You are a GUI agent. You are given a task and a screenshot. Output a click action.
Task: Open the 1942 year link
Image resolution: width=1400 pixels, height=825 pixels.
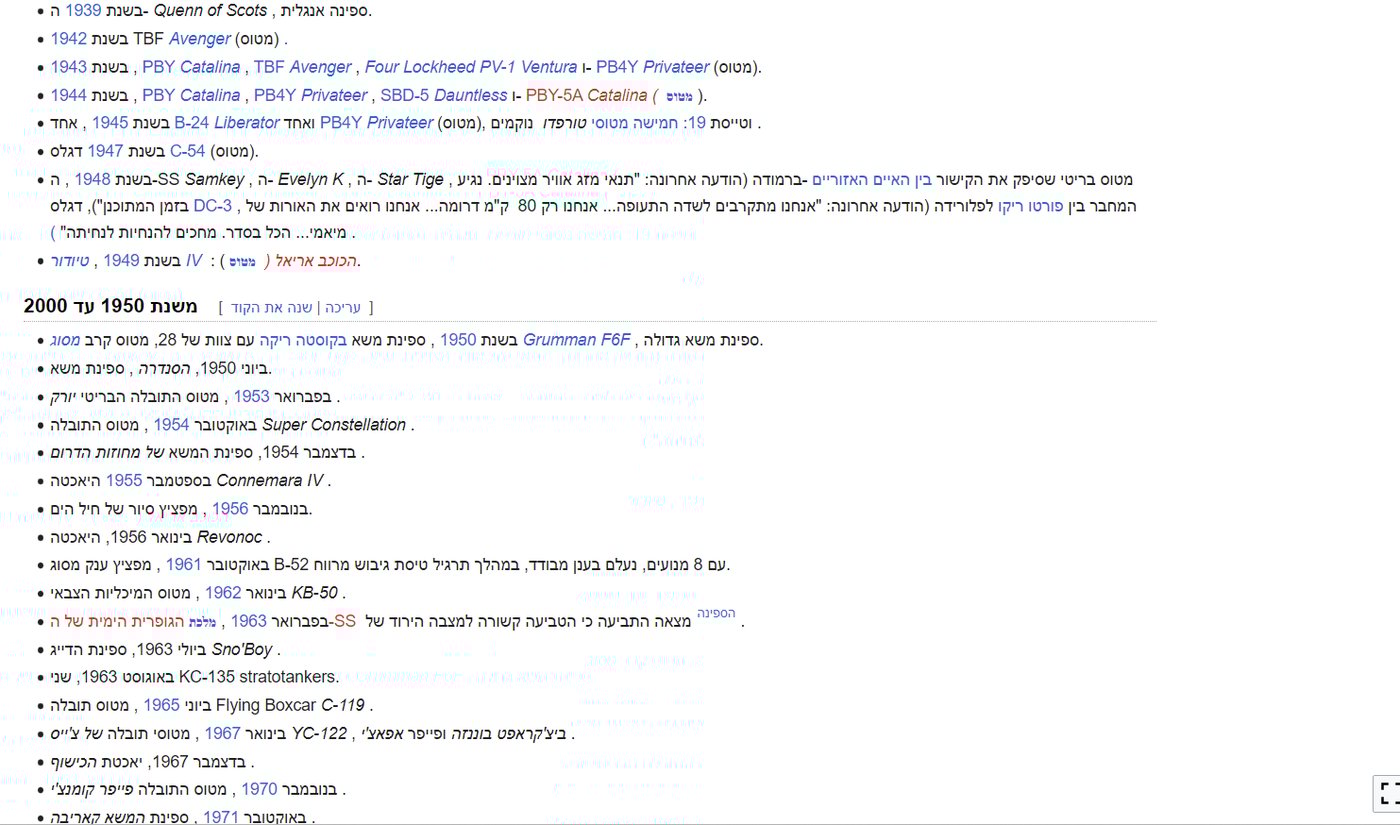point(68,39)
